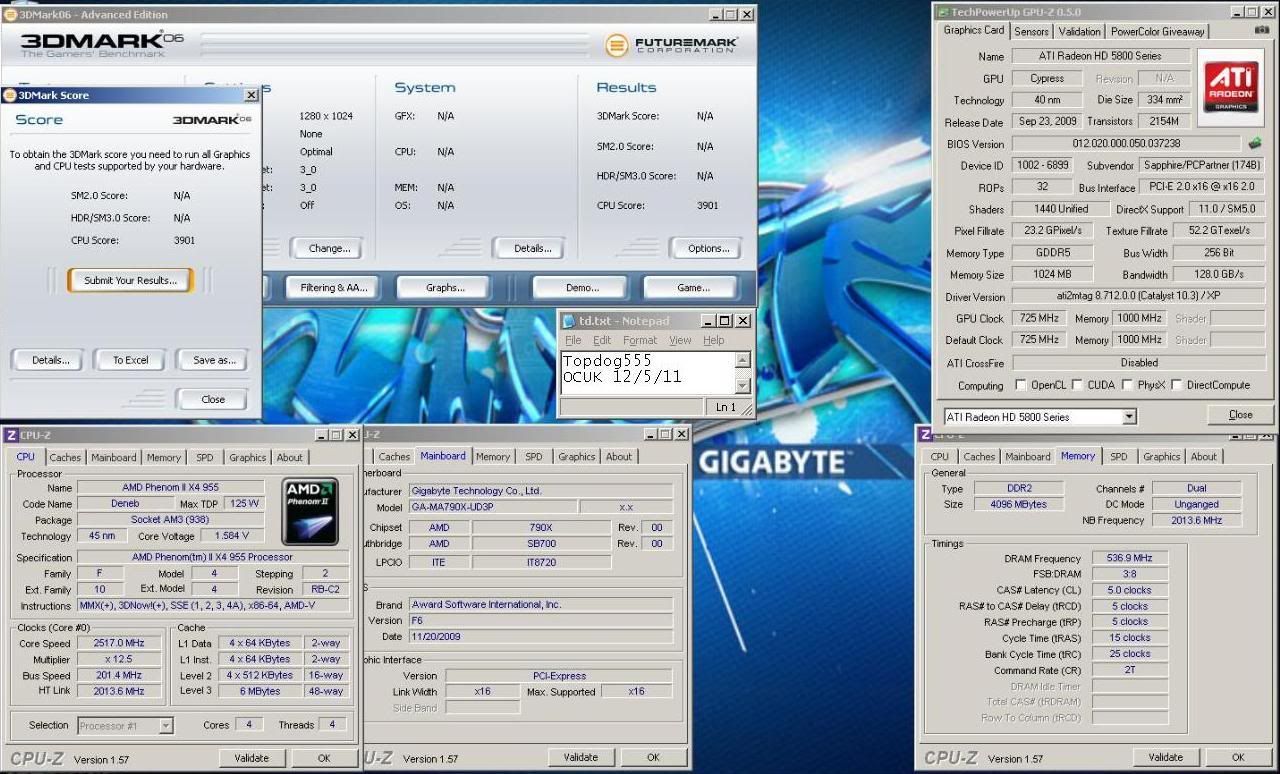Click the Filtering & AA button
Viewport: 1280px width, 774px height.
coord(334,287)
